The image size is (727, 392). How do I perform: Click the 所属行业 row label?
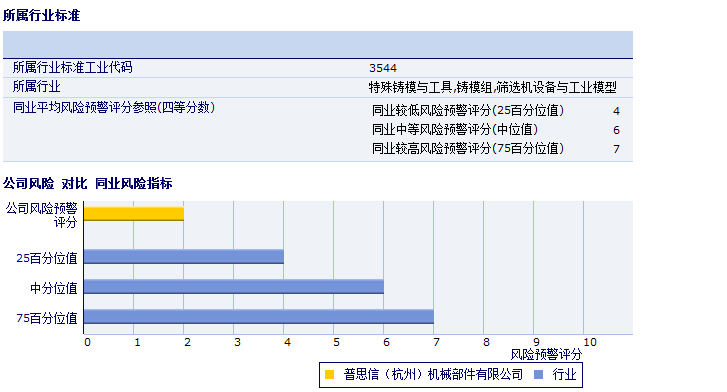[x=37, y=87]
